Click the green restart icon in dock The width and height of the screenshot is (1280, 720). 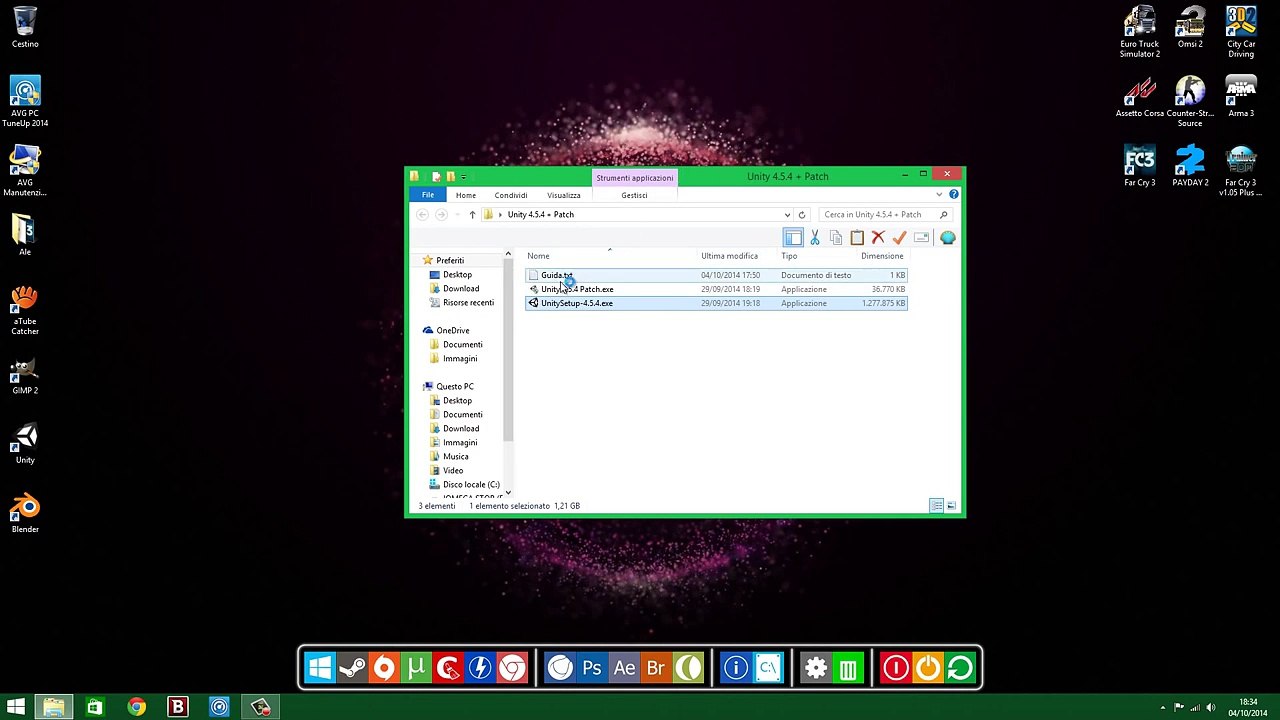960,668
